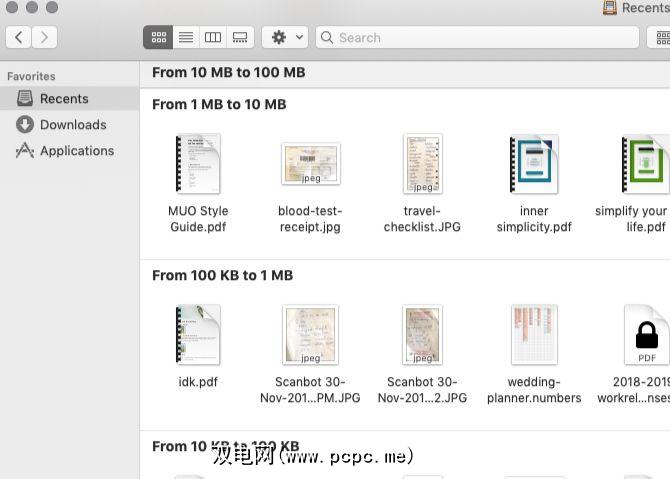Select the MUO Style Guide.pdf thumbnail
The image size is (670, 479).
pyautogui.click(x=198, y=164)
